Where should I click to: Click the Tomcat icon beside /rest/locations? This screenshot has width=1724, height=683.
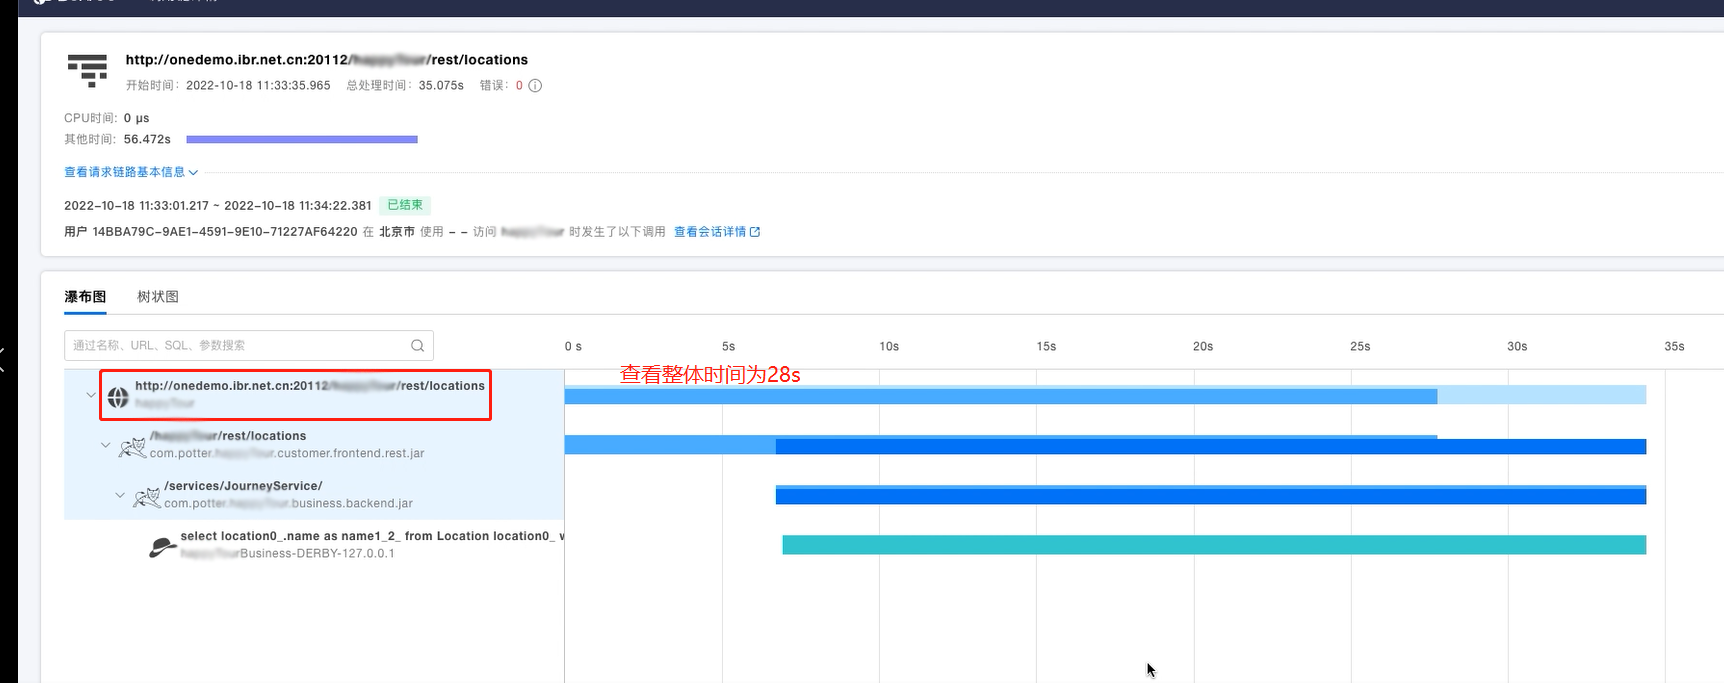click(x=132, y=446)
